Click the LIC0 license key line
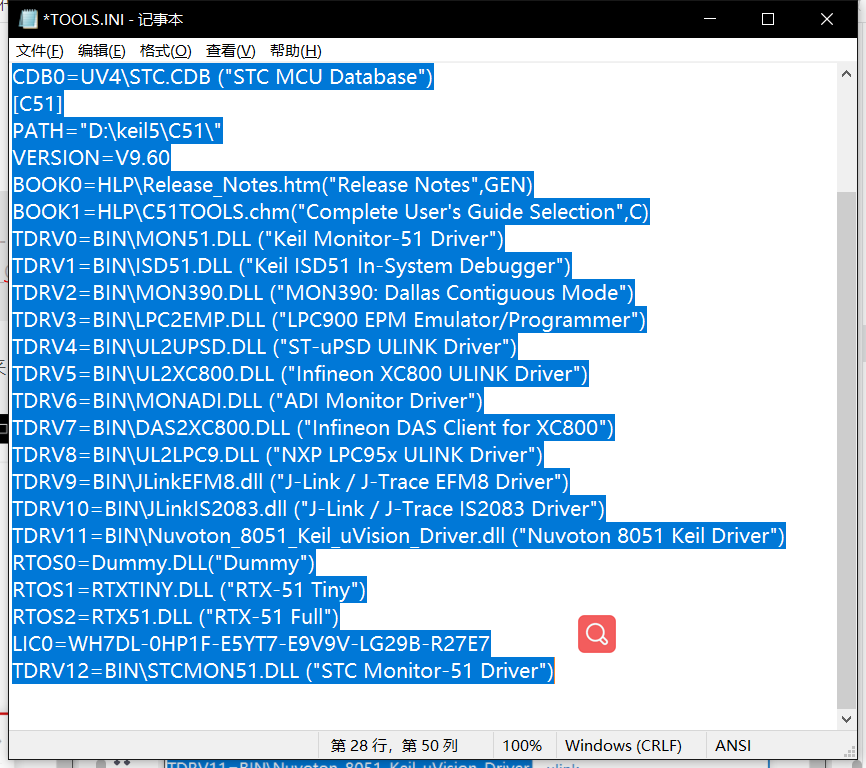Viewport: 866px width, 768px height. pyautogui.click(x=250, y=643)
